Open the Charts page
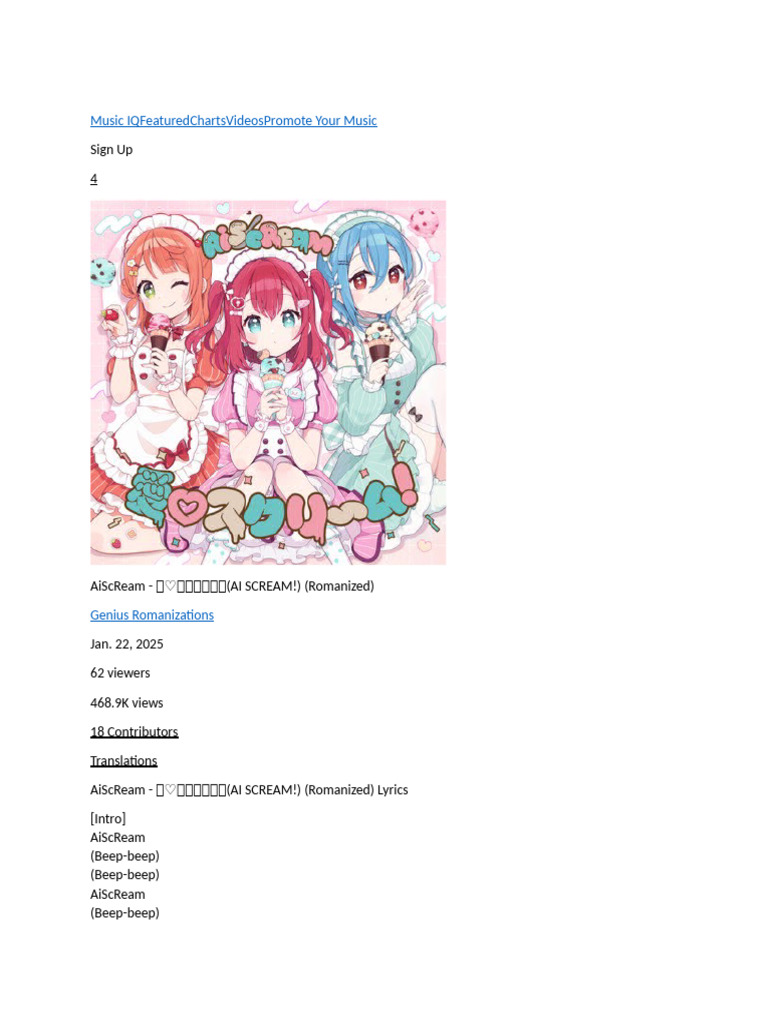 click(x=208, y=121)
